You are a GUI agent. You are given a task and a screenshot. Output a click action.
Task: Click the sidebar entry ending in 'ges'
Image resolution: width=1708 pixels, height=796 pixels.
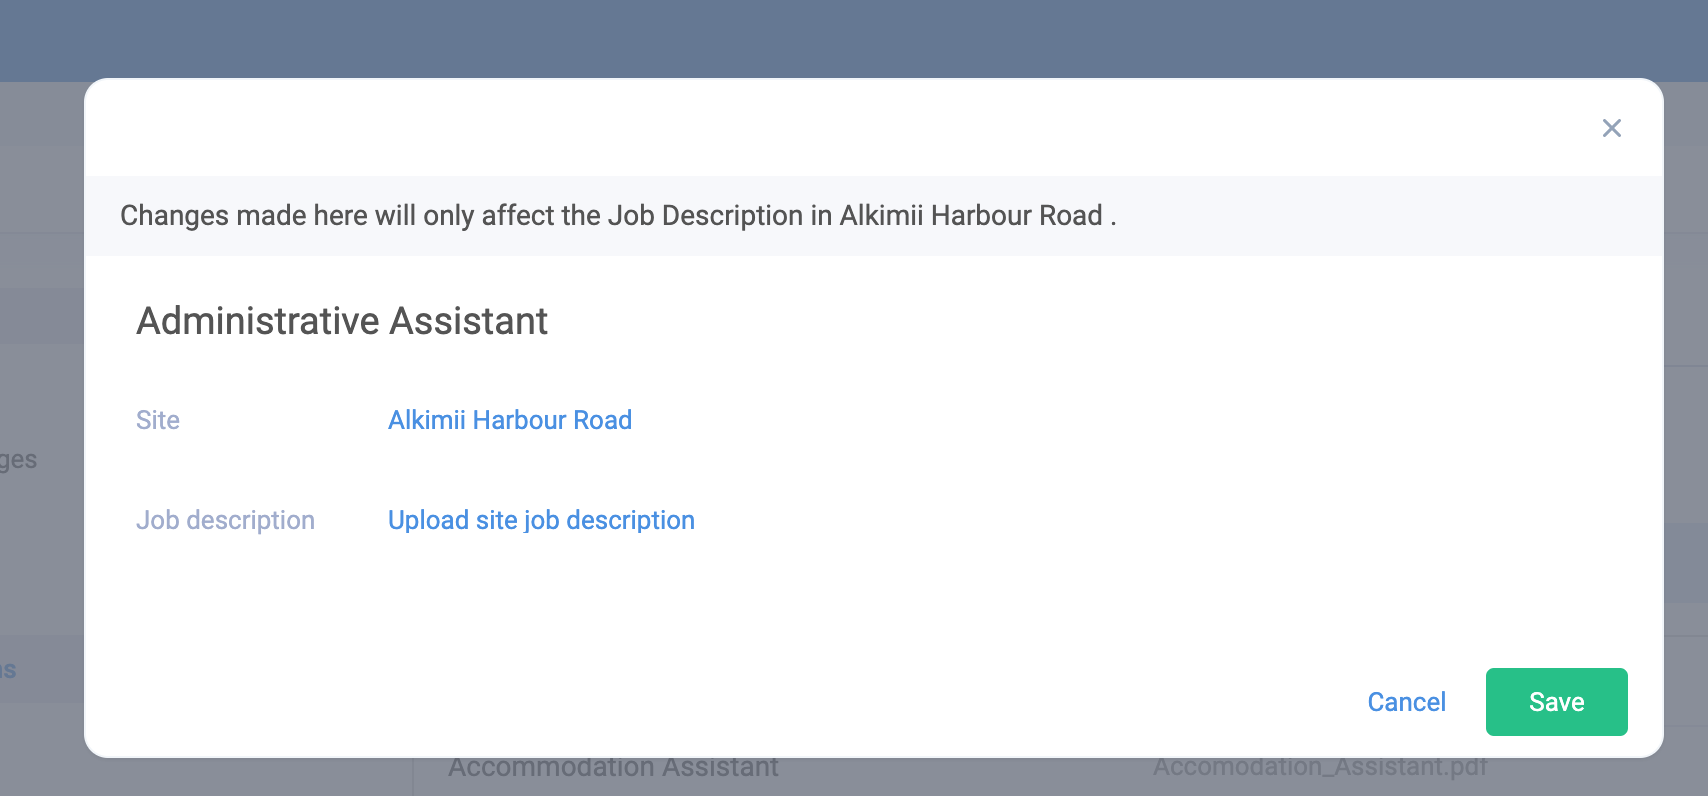[18, 460]
